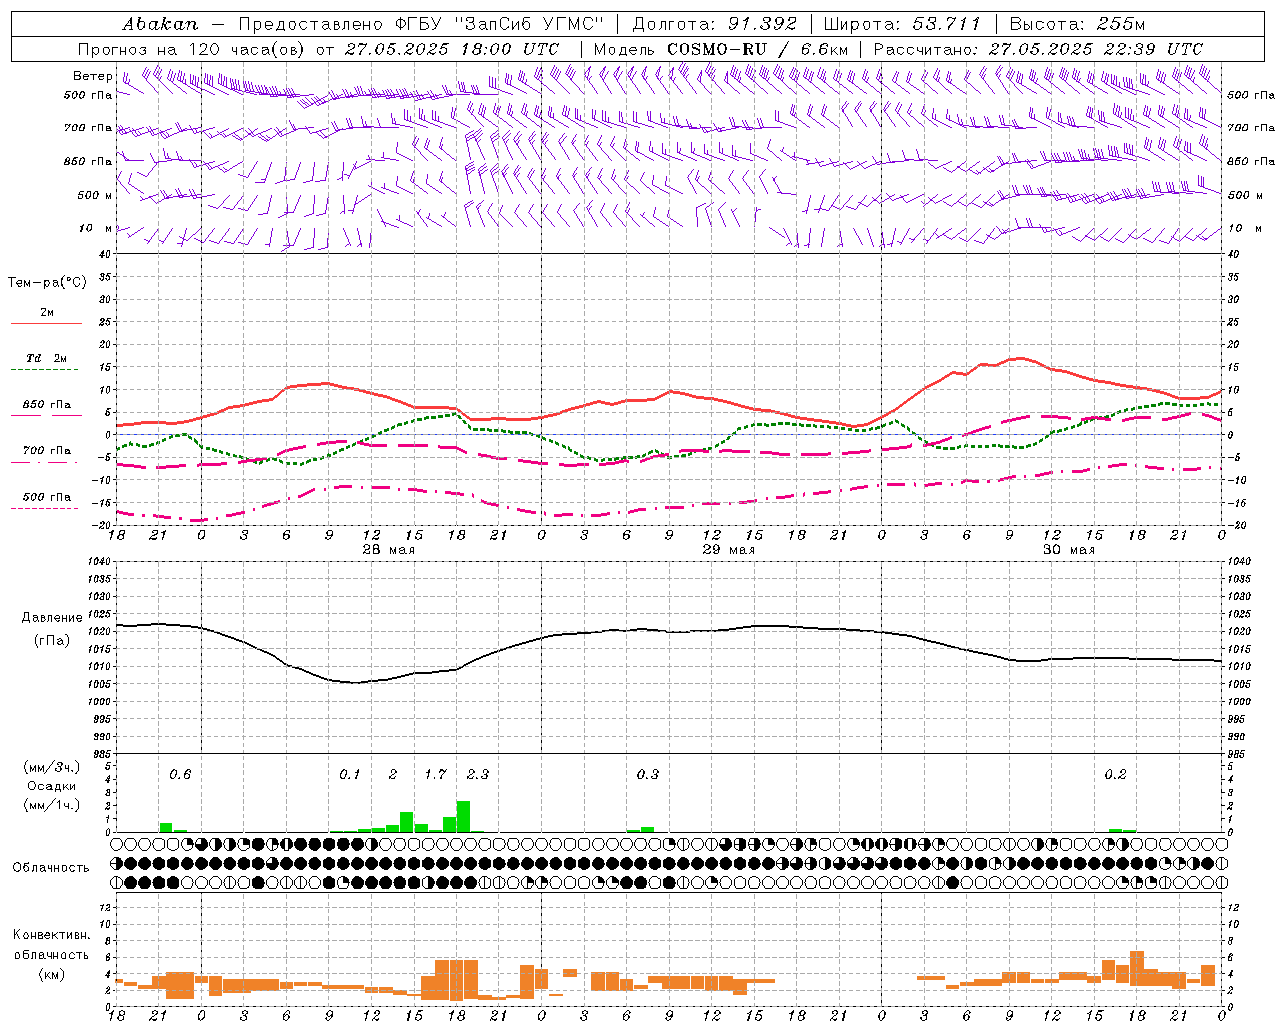The height and width of the screenshot is (1024, 1280).
Task: Click the dash-dot line sample under "500 гПа" legend
Action: pos(45,508)
